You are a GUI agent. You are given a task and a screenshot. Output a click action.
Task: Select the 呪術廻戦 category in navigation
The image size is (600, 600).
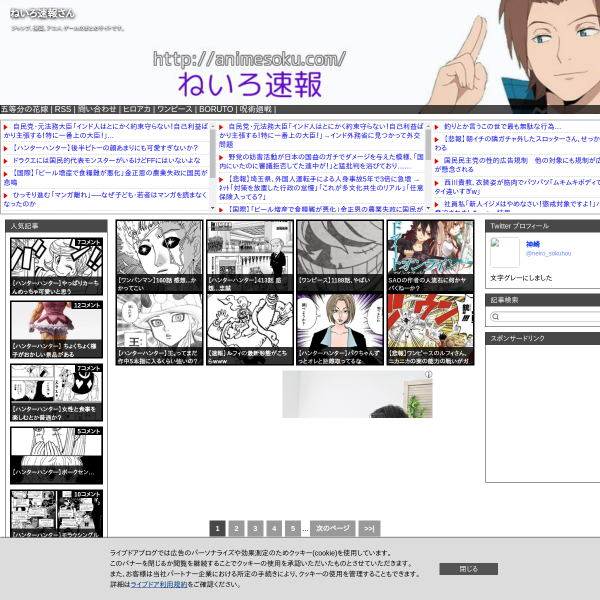tap(256, 109)
